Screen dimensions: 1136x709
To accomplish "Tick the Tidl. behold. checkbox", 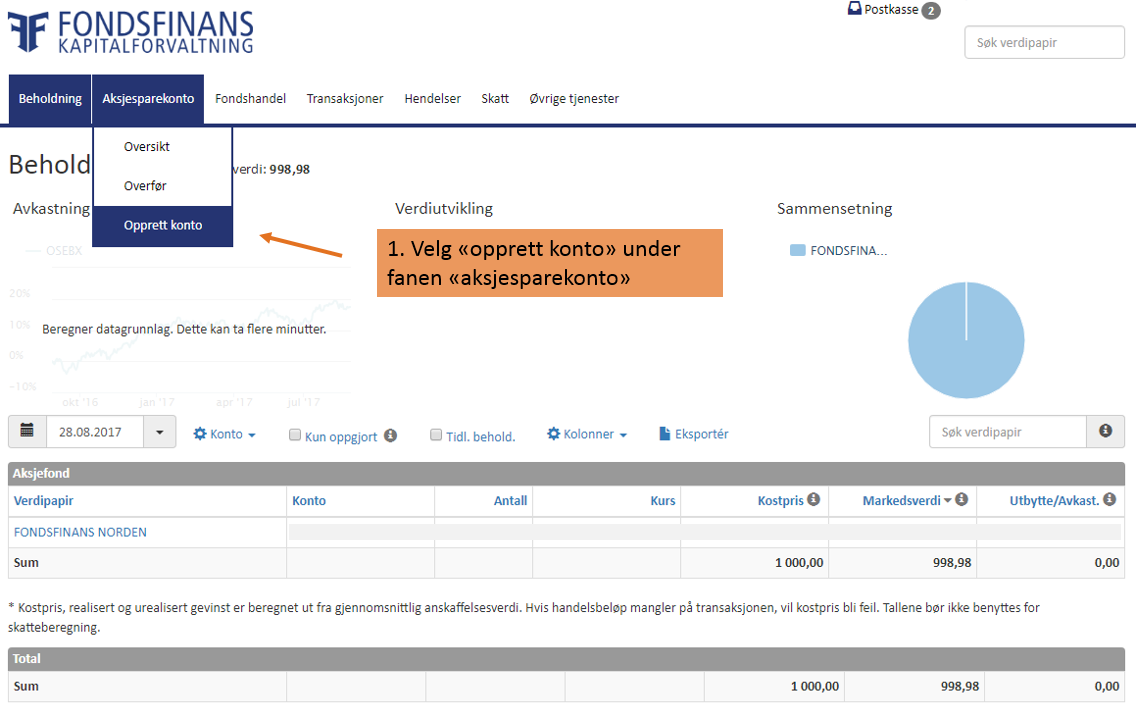I will (436, 435).
